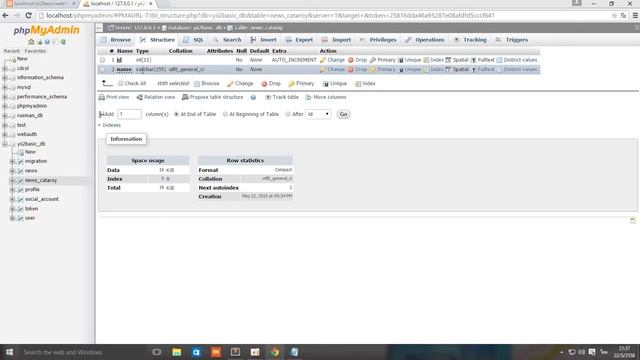Tick the checkbox for the name column
640x360 pixels.
click(x=102, y=70)
